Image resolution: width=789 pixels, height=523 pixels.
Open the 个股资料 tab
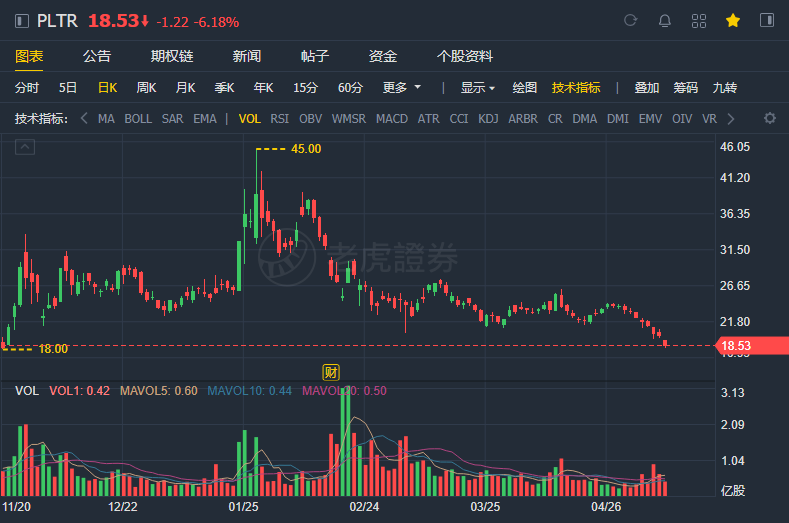click(x=464, y=56)
